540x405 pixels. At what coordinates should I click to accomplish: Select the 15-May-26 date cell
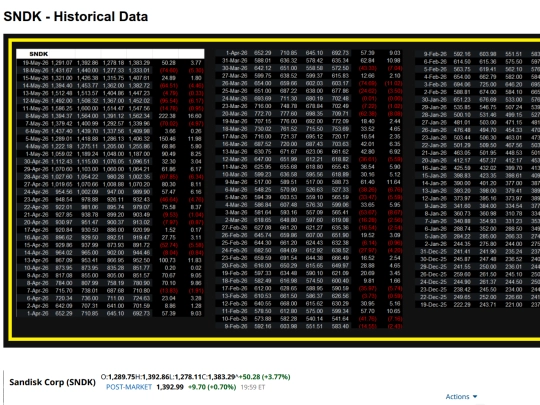[x=35, y=78]
